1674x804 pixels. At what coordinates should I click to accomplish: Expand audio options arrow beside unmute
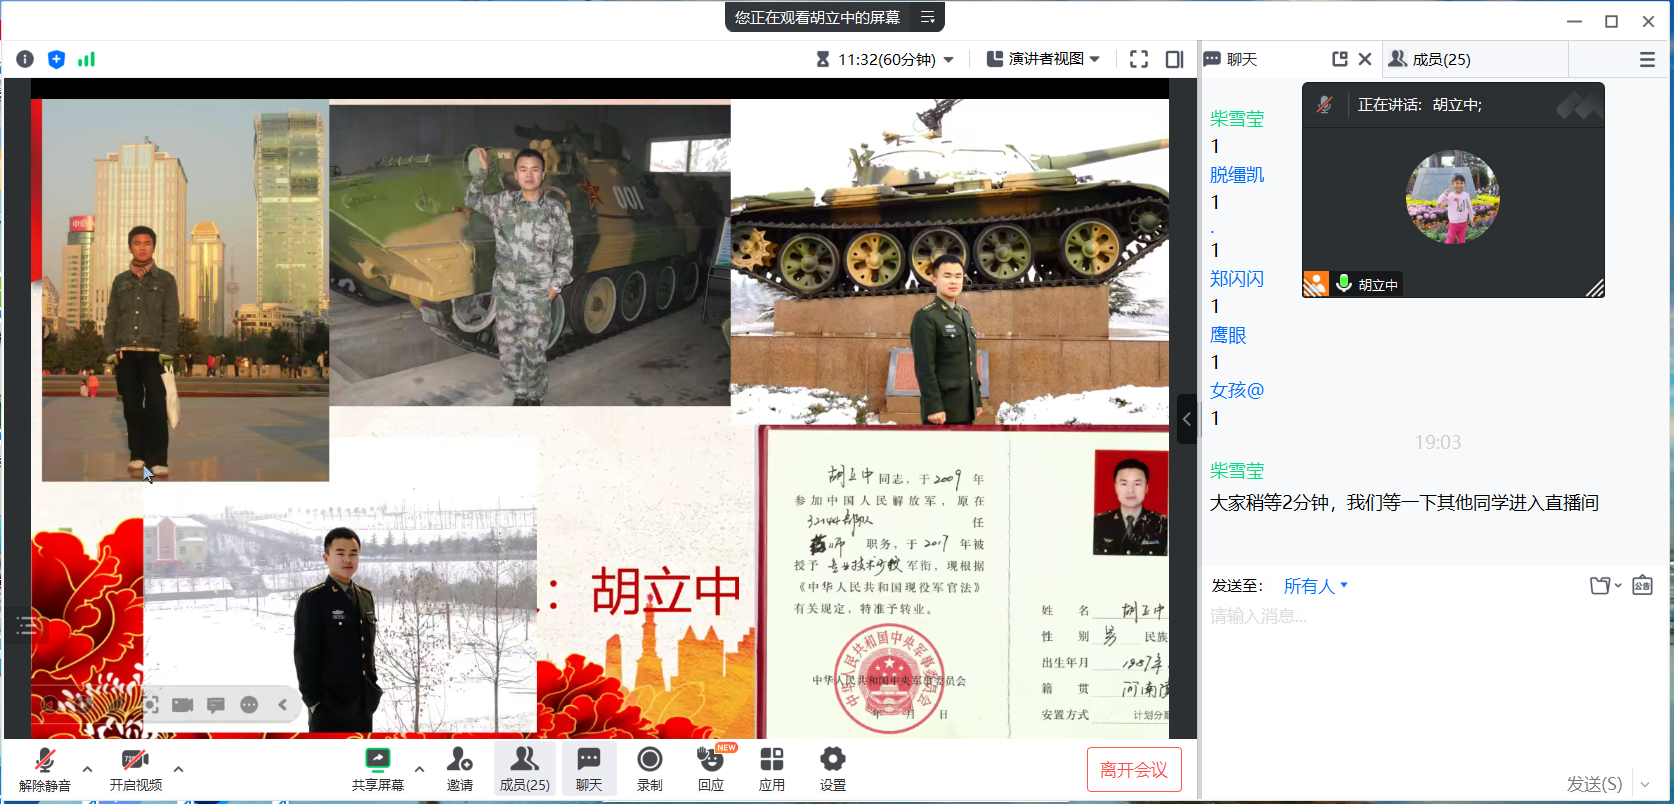88,768
